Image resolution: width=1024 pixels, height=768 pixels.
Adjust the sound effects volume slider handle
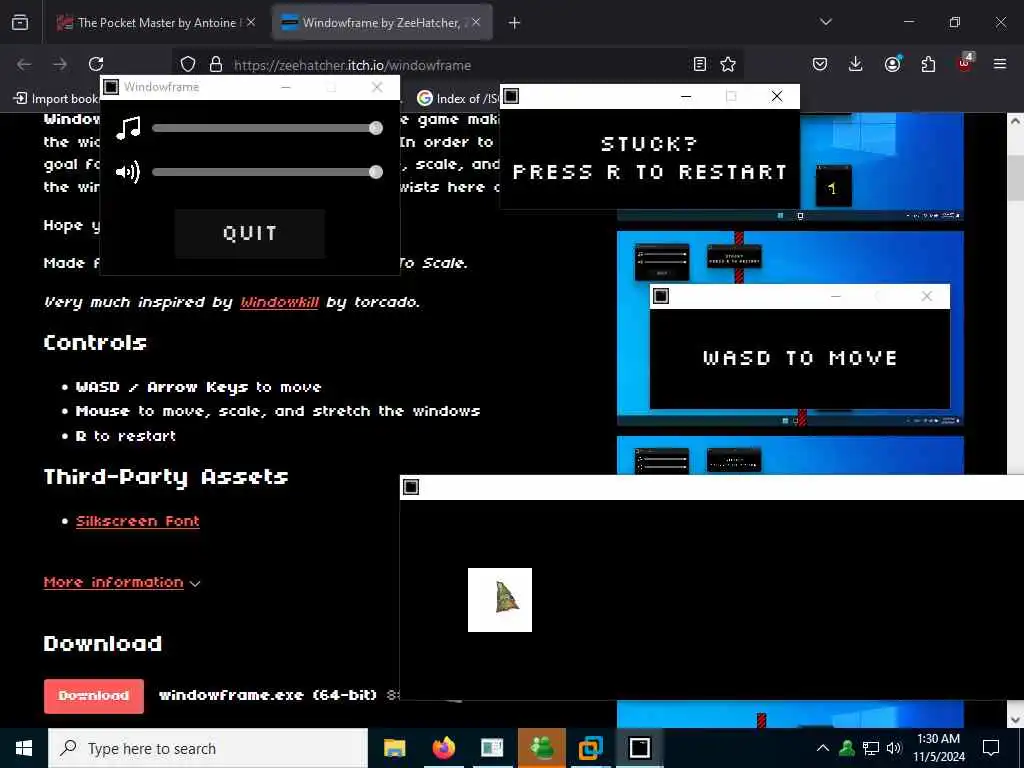click(x=376, y=172)
